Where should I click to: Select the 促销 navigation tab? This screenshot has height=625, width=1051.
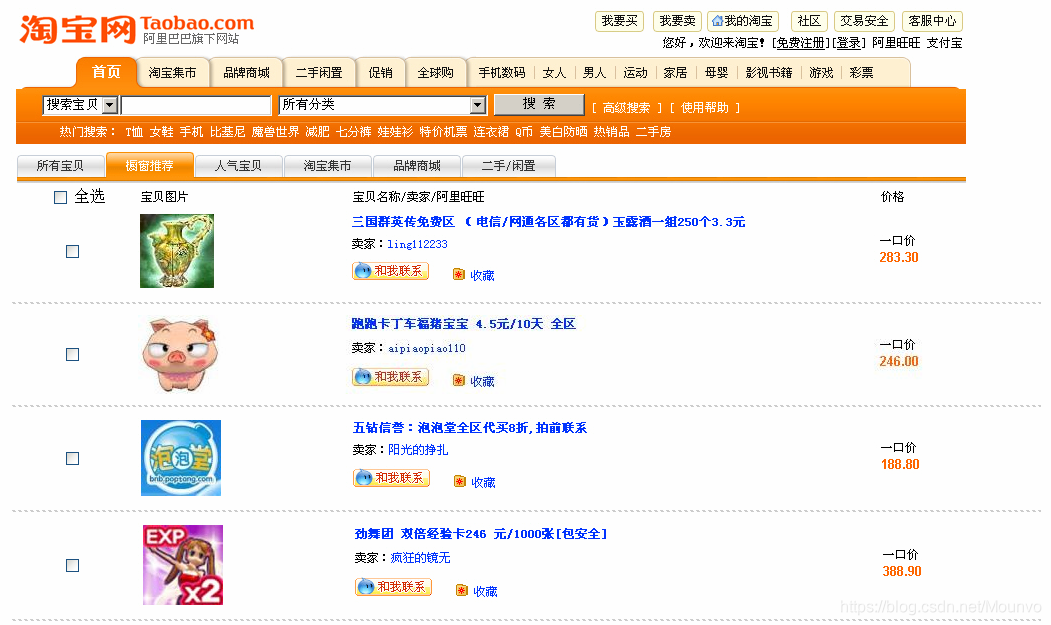[x=381, y=73]
